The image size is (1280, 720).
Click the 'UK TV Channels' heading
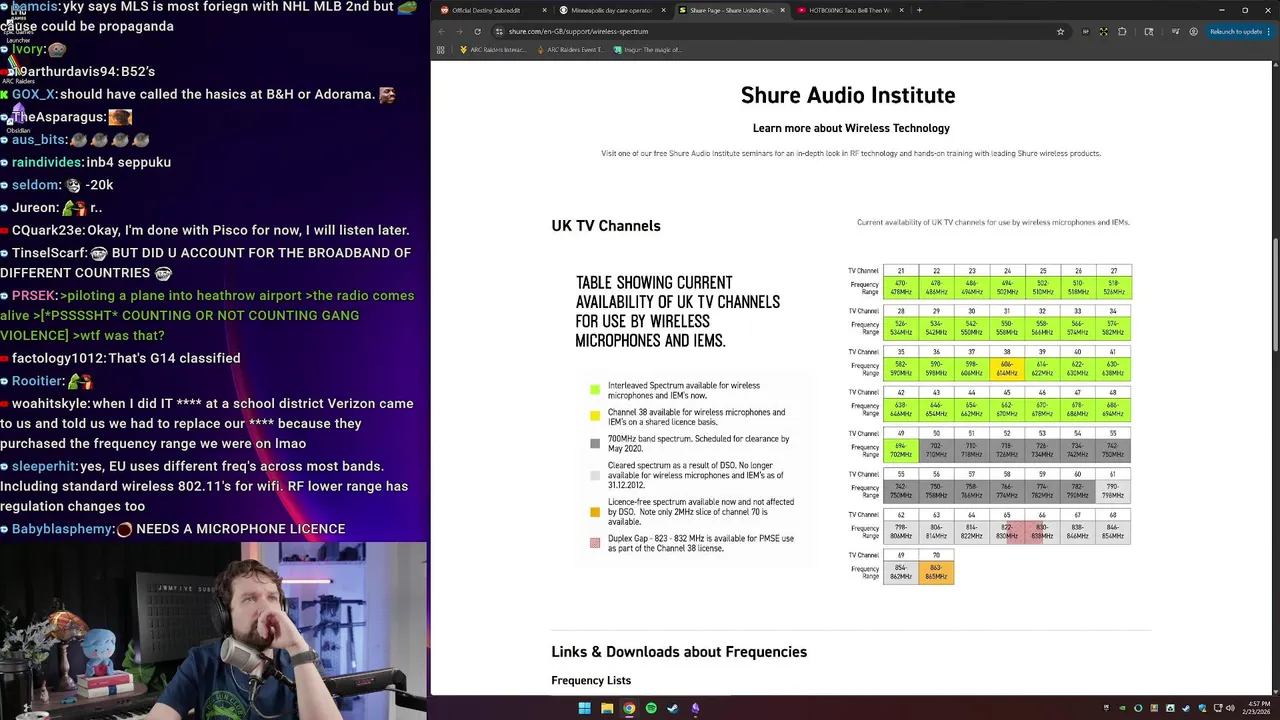[606, 226]
